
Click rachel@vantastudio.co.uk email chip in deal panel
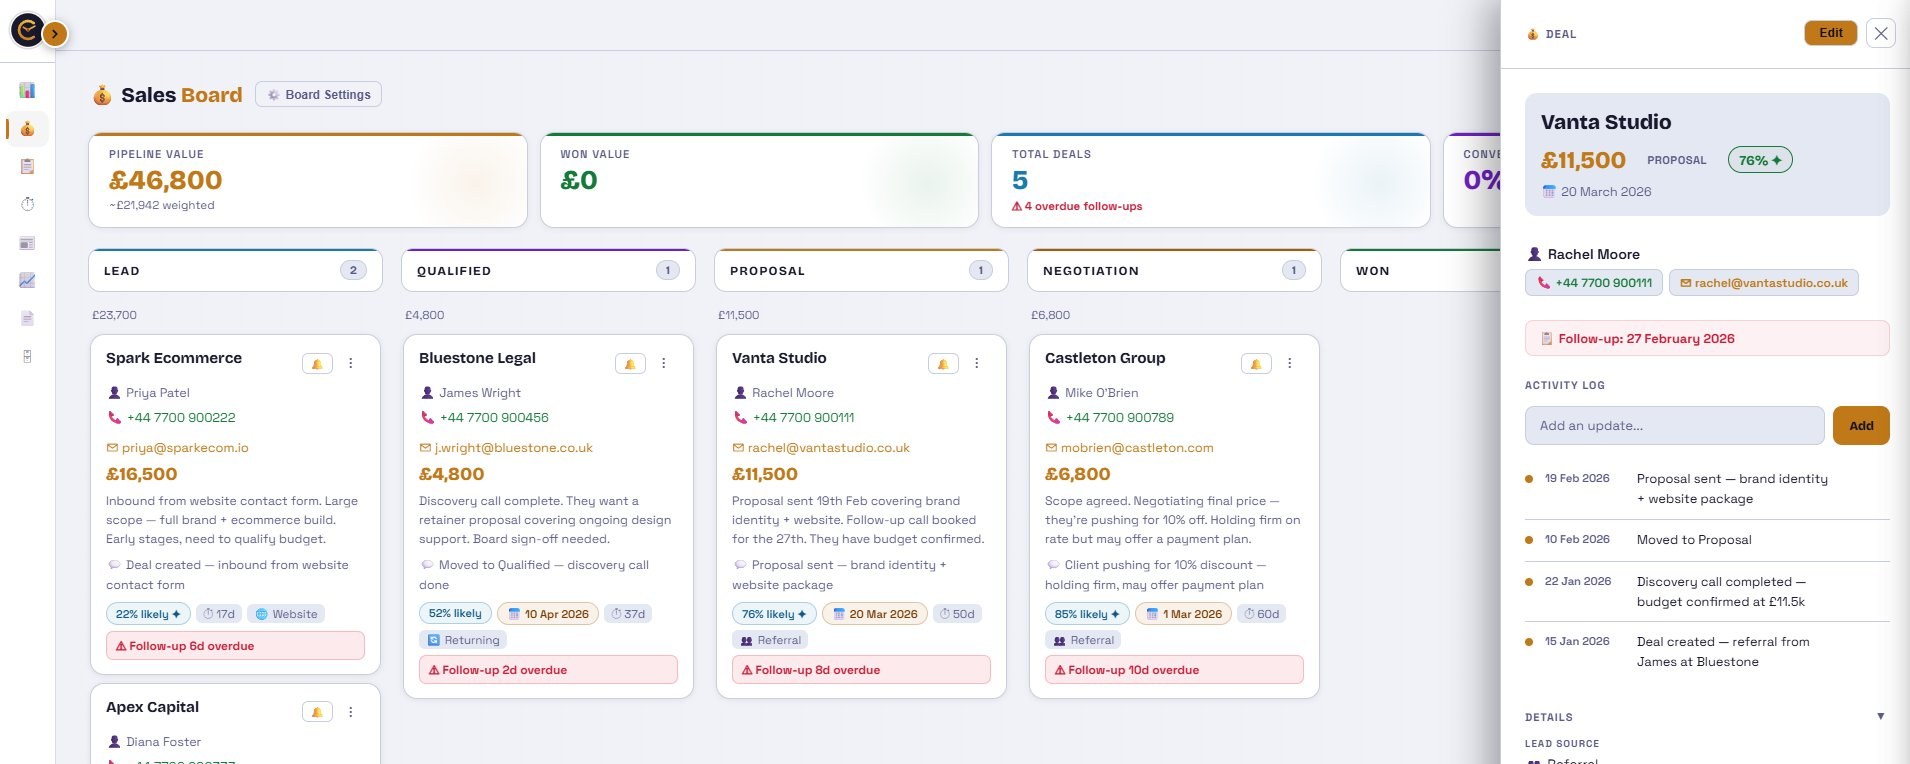point(1764,283)
